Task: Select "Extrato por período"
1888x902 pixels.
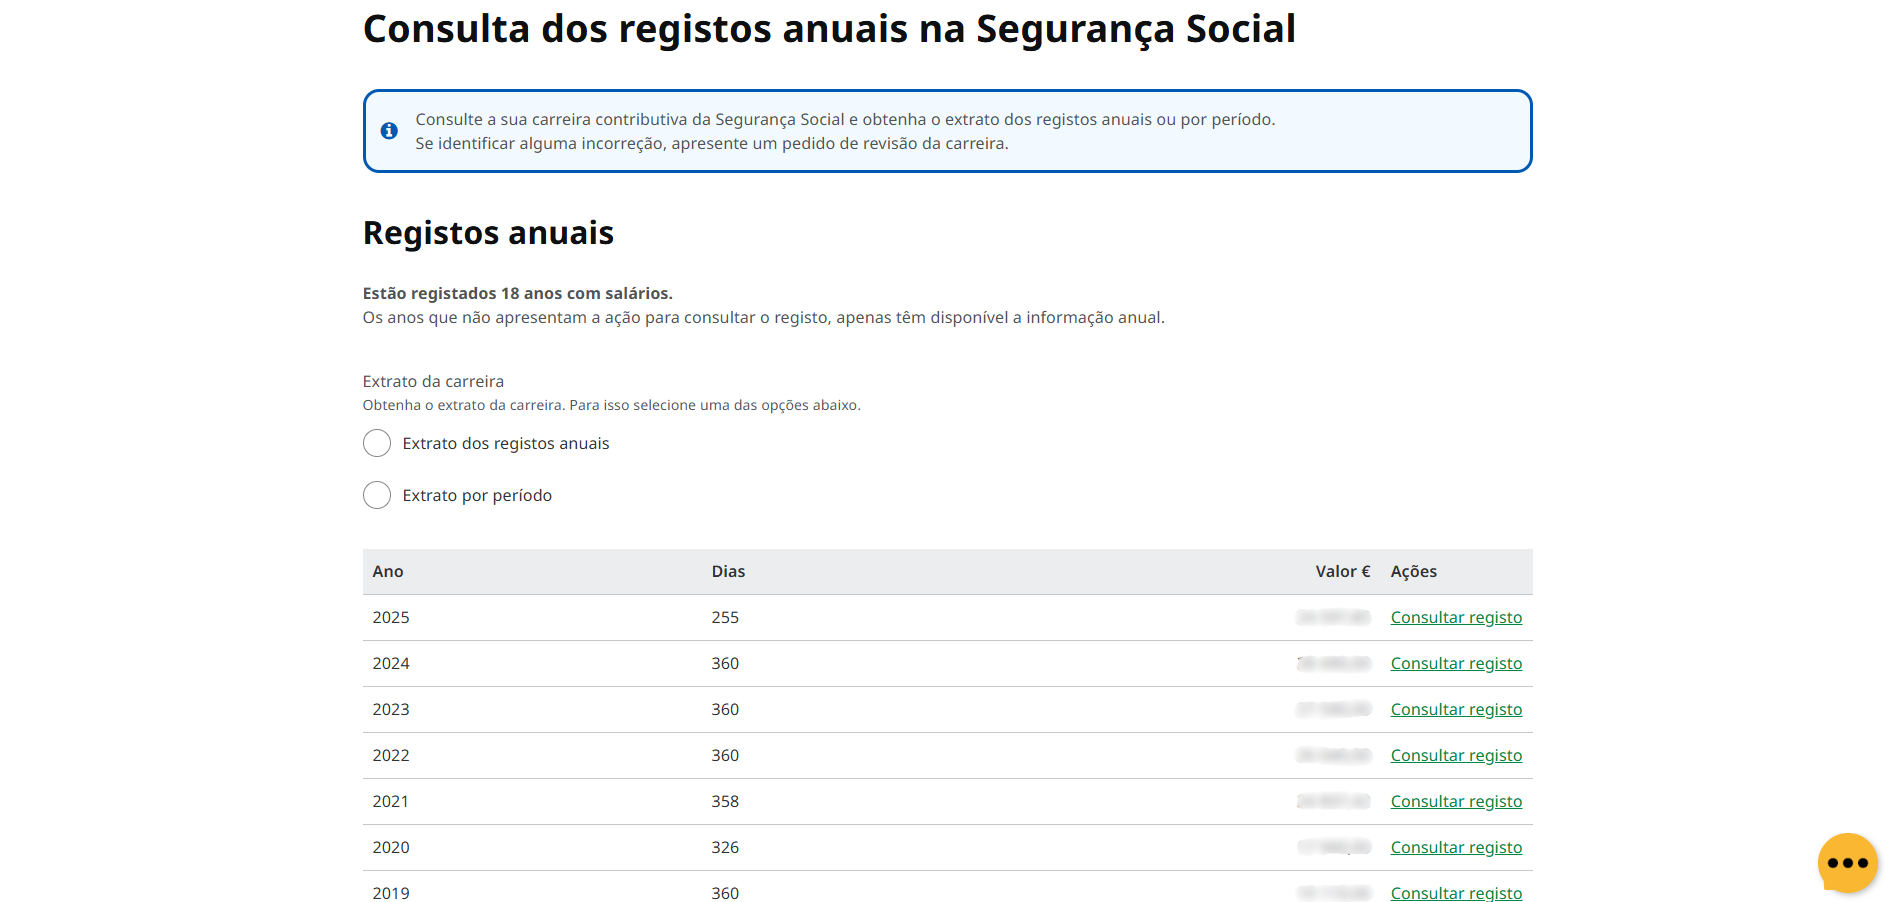Action: point(377,495)
